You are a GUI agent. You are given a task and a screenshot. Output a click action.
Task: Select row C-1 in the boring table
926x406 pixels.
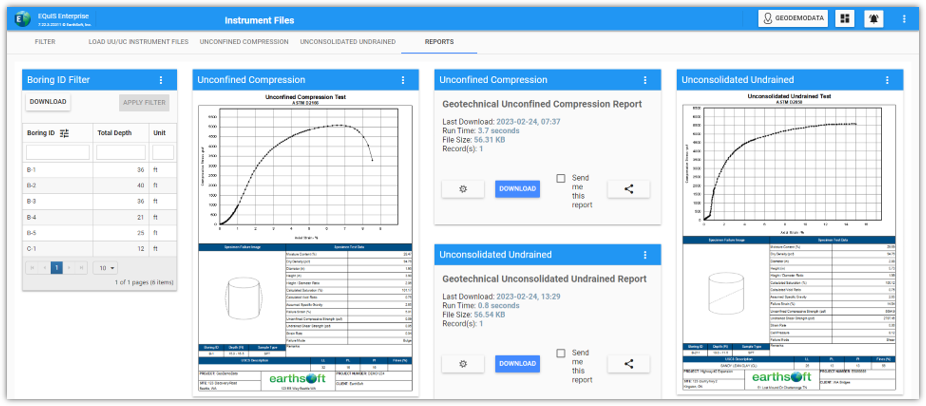coord(99,249)
